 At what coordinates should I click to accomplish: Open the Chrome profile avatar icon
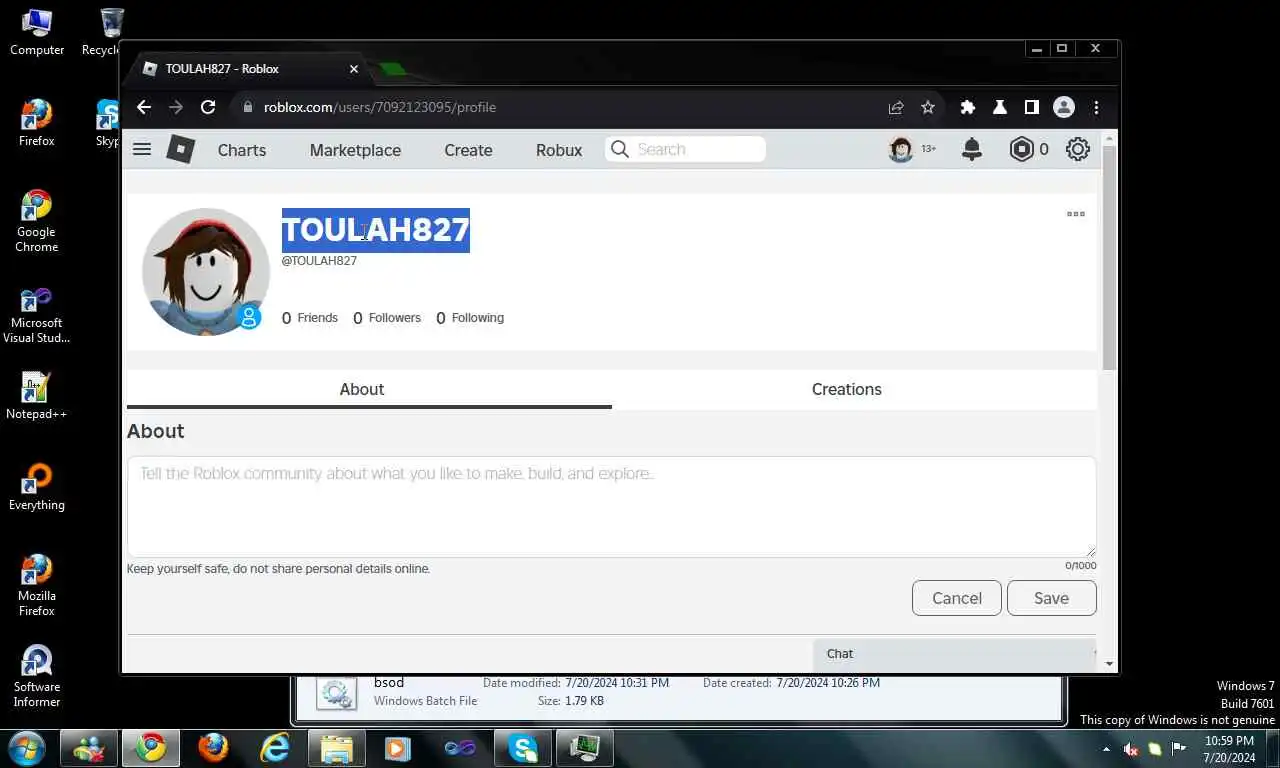tap(1064, 107)
